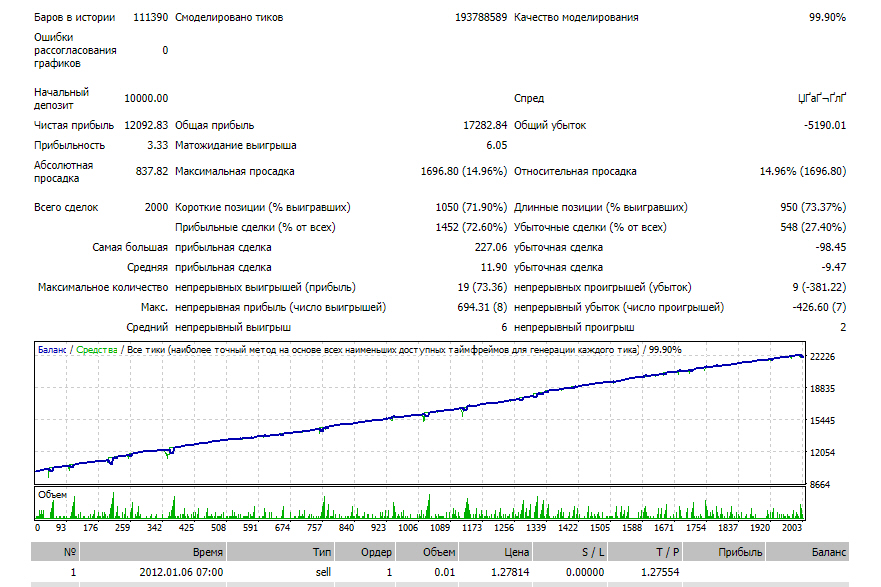Click largest profit trade value 227.06
The width and height of the screenshot is (881, 587).
(491, 247)
